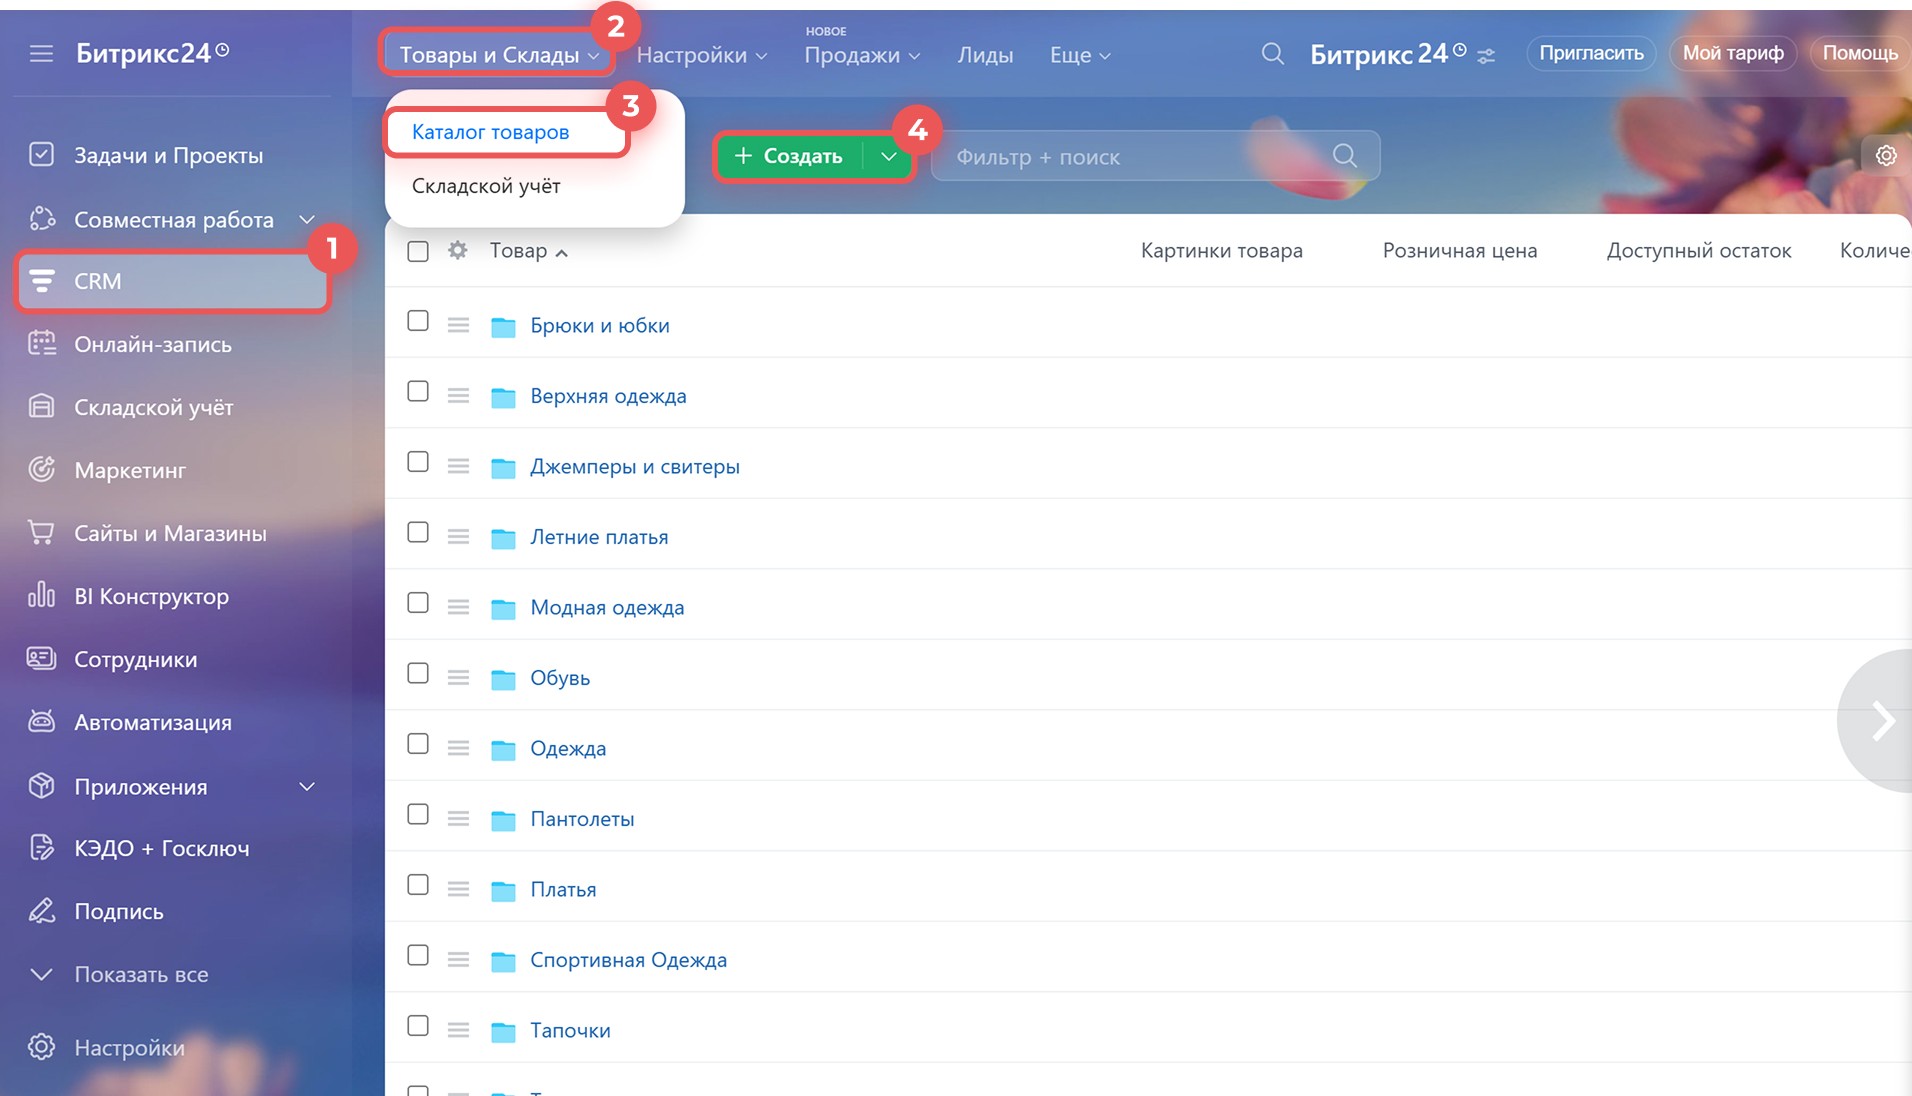
Task: Choose Складской учёт from the dropdown menu
Action: pyautogui.click(x=486, y=186)
